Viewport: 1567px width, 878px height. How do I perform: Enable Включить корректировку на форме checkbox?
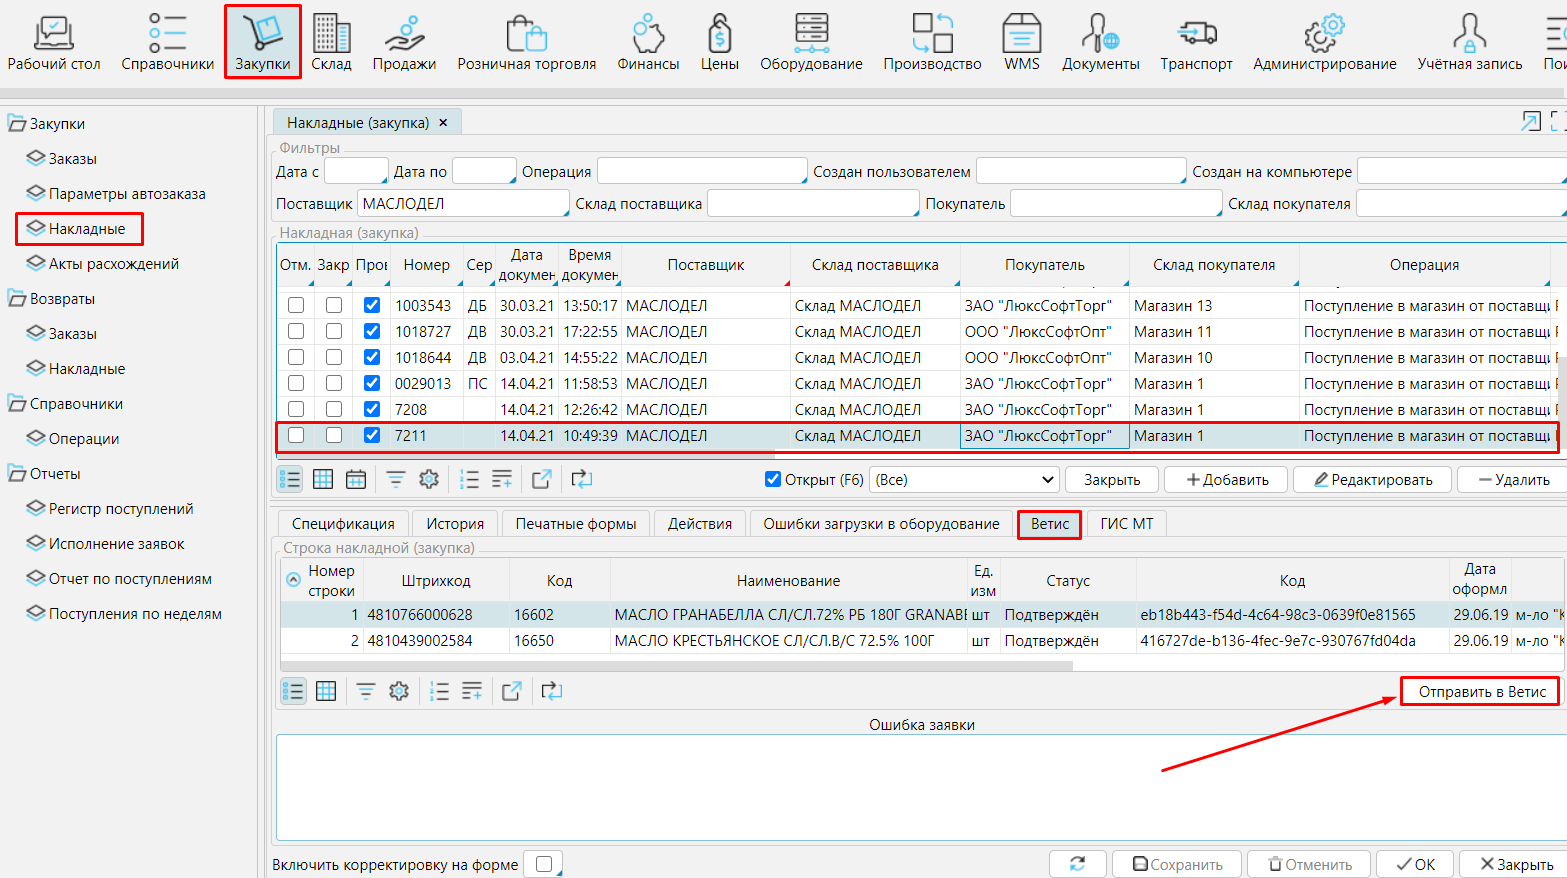click(x=544, y=865)
